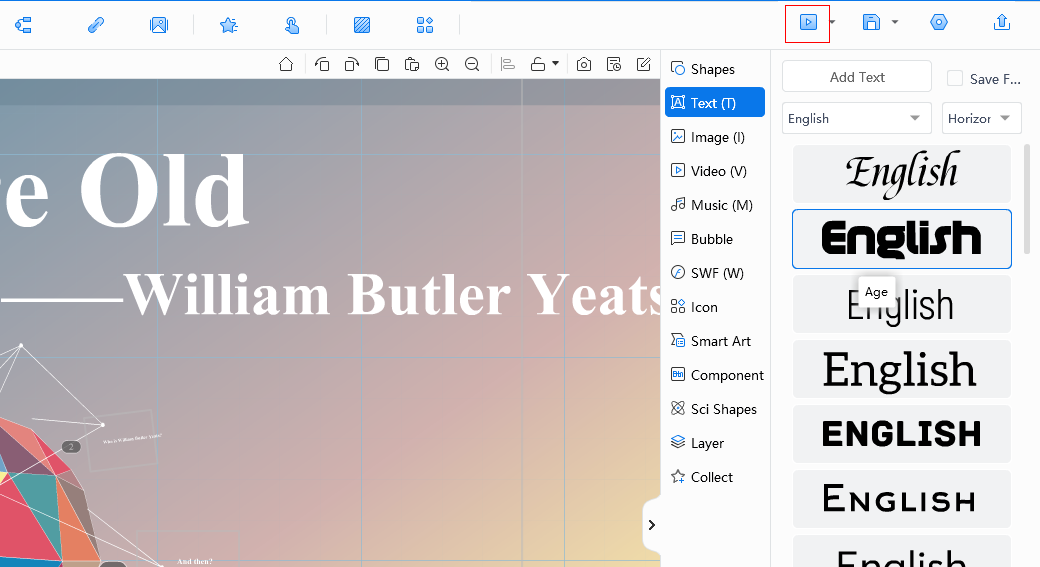Click the pencil edit icon
The width and height of the screenshot is (1040, 567).
(643, 64)
